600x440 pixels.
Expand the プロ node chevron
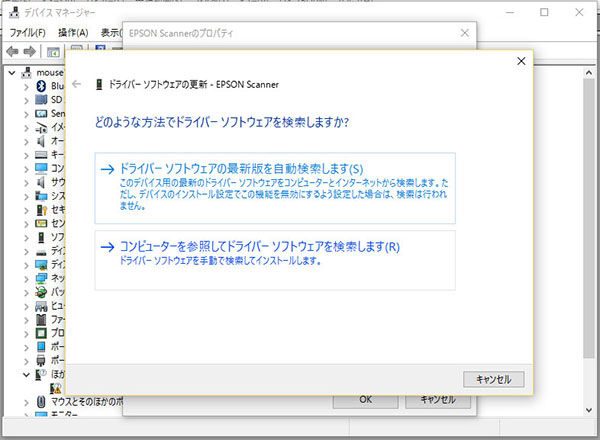coord(26,334)
